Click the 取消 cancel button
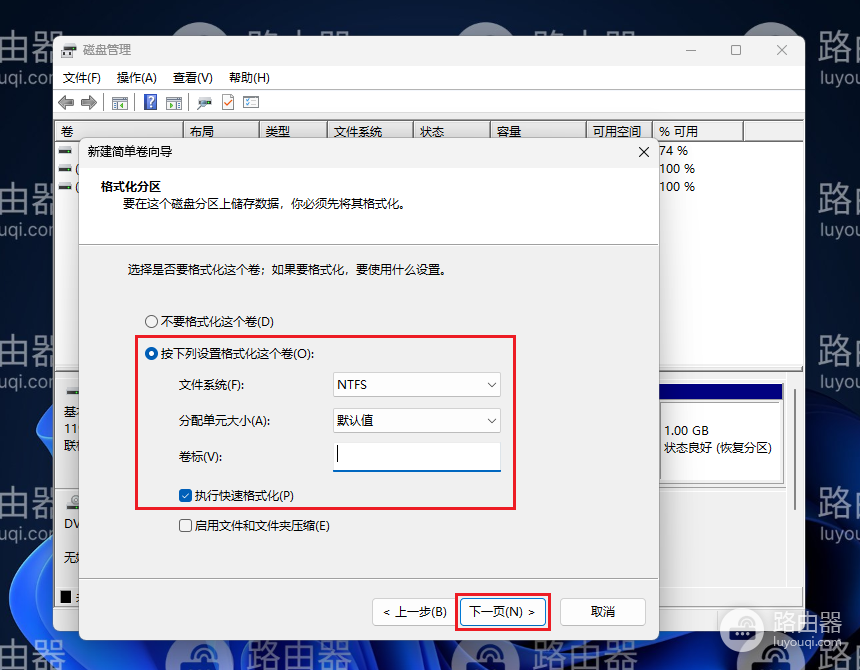 [x=602, y=612]
